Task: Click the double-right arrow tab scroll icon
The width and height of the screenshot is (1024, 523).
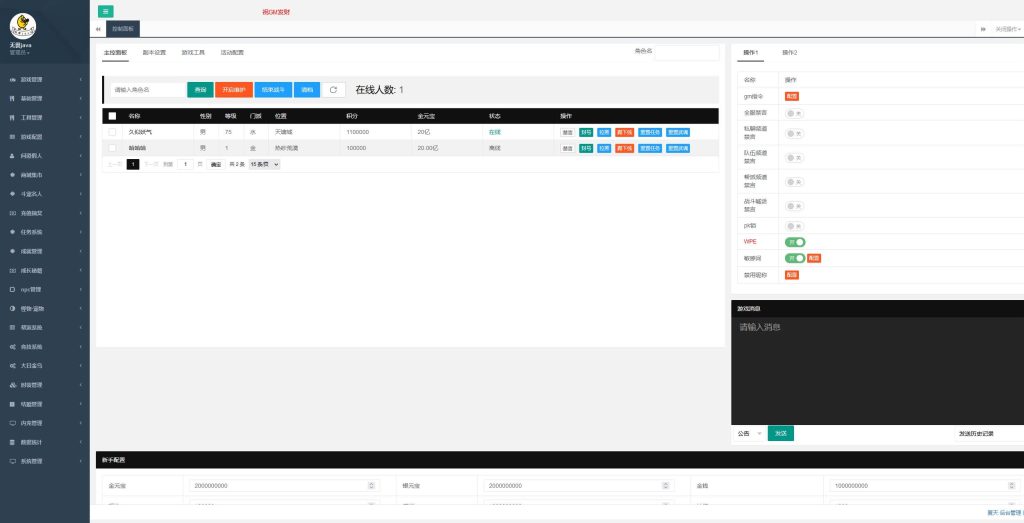Action: (983, 29)
